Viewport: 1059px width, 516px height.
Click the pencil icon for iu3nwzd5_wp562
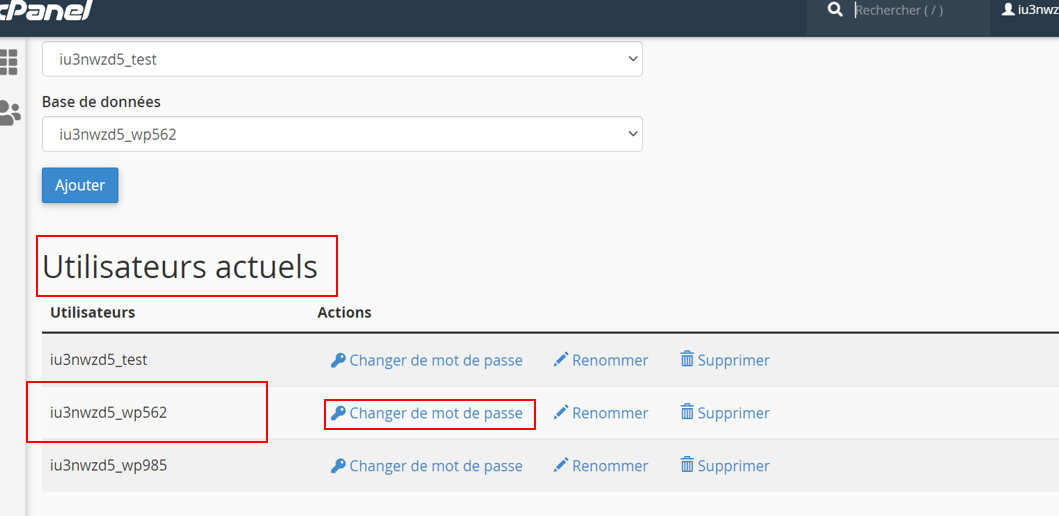(x=561, y=413)
